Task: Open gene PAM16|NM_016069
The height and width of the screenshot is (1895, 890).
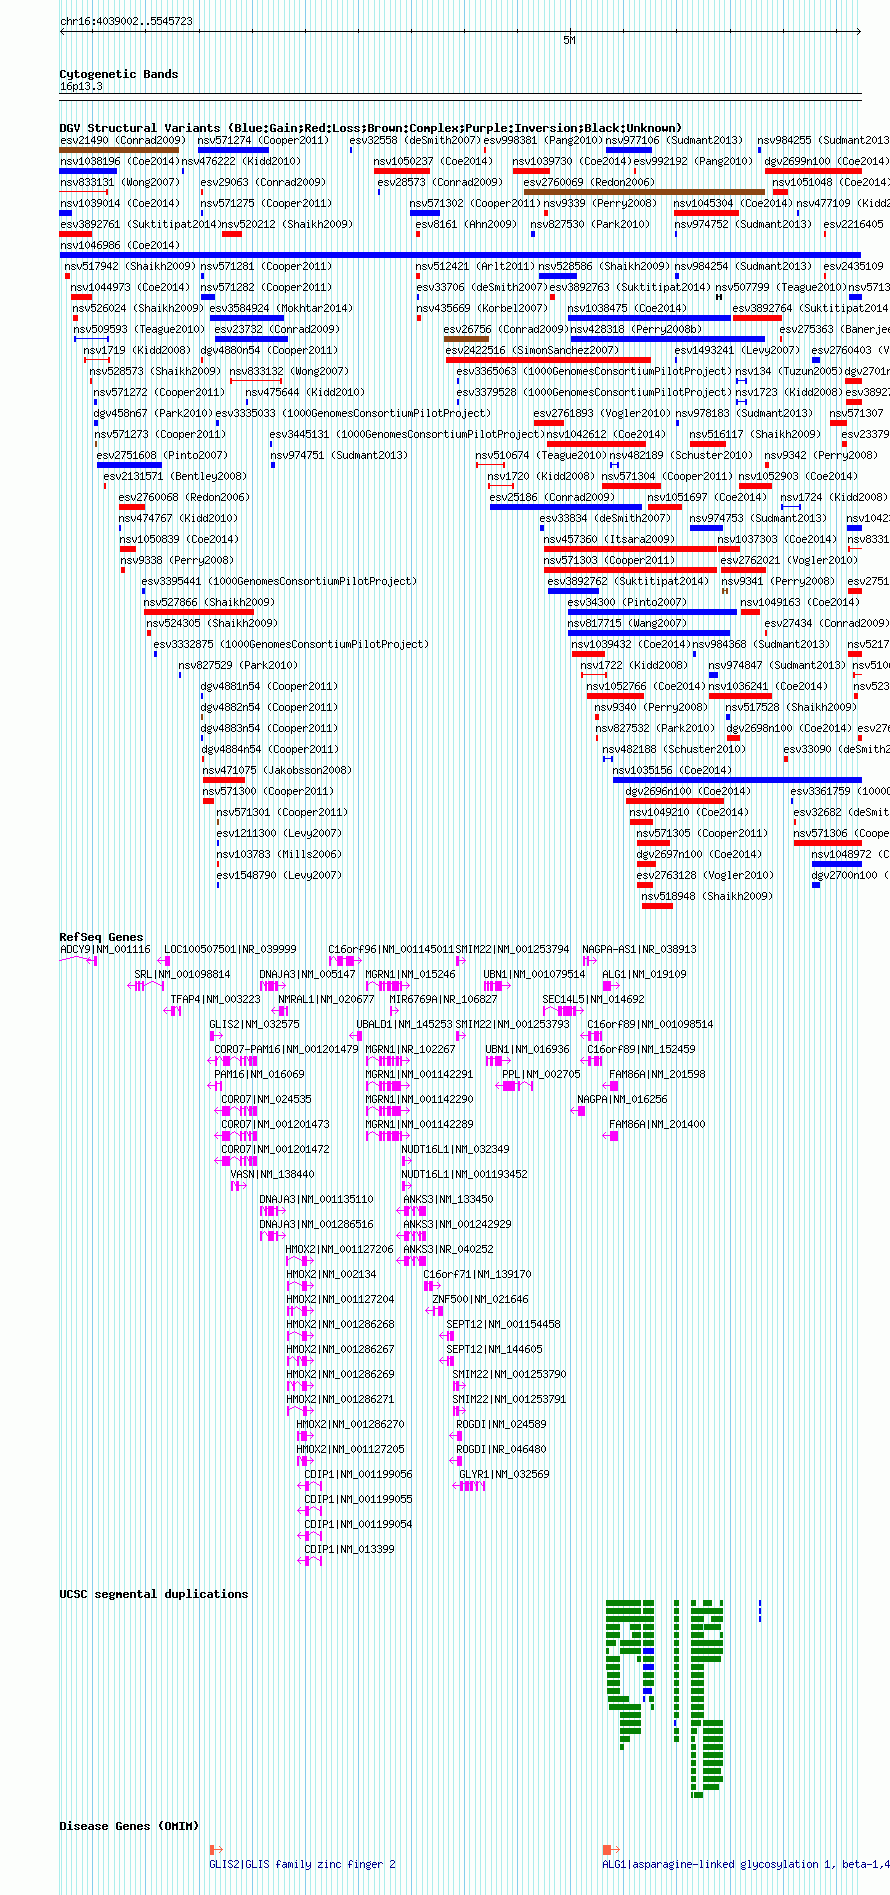Action: tap(259, 1074)
